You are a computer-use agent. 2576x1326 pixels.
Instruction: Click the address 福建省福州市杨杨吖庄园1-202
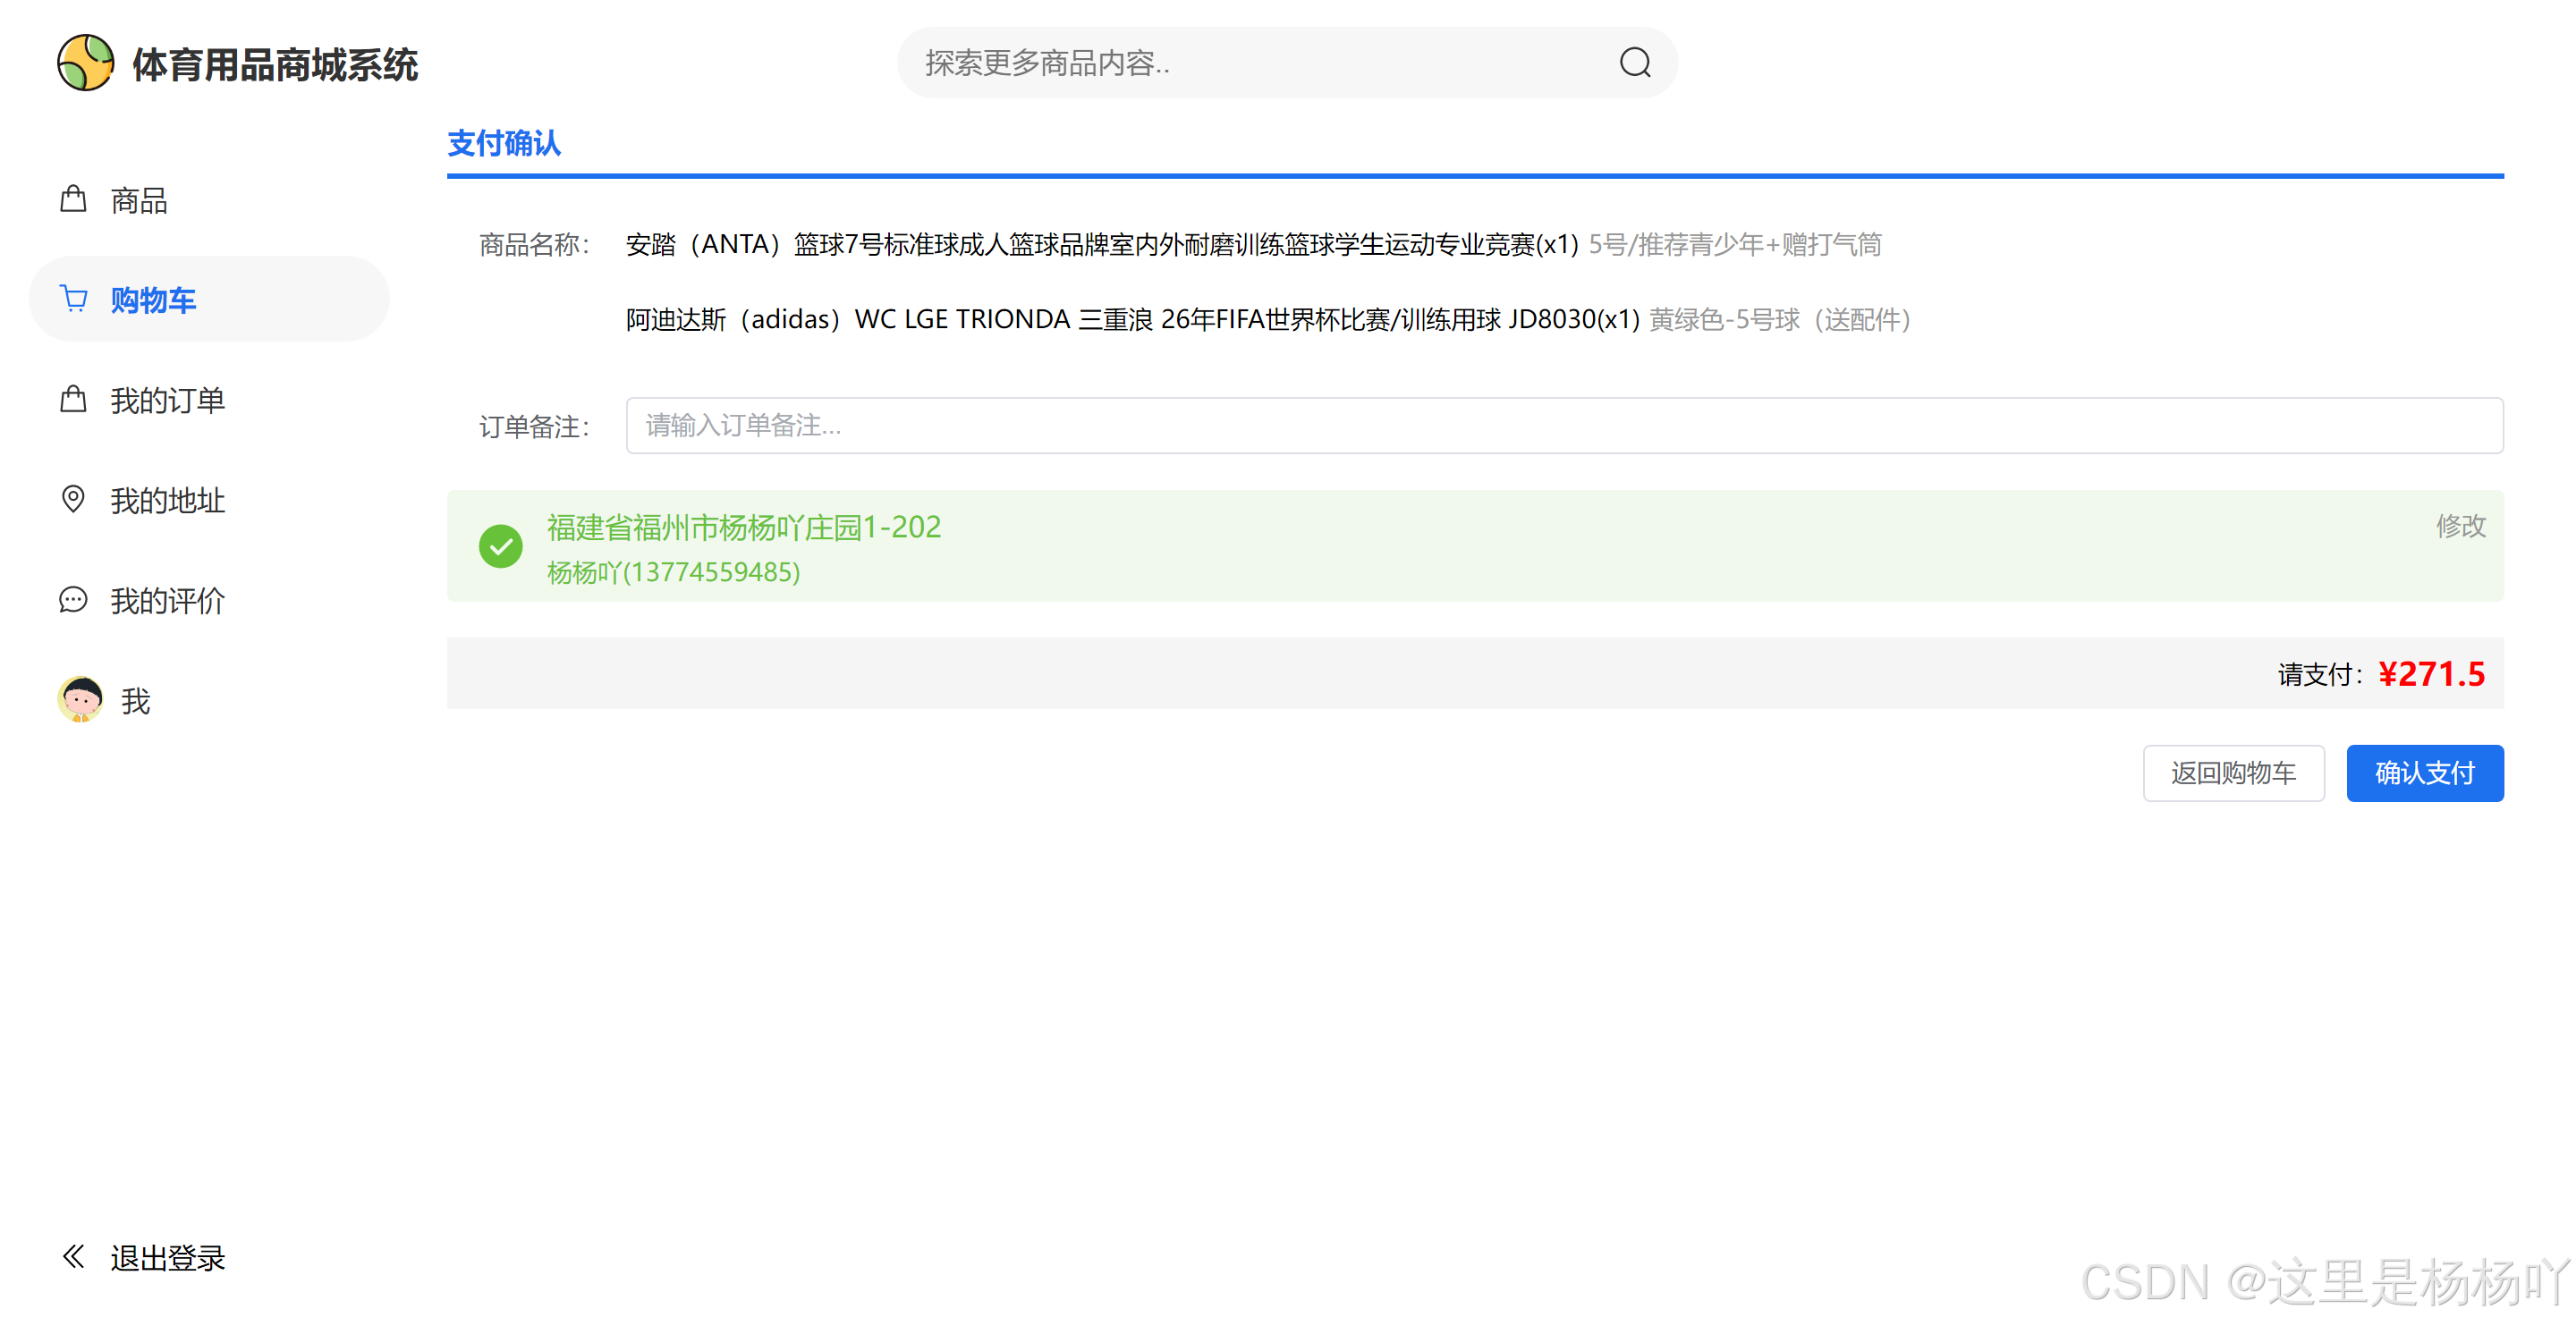744,527
